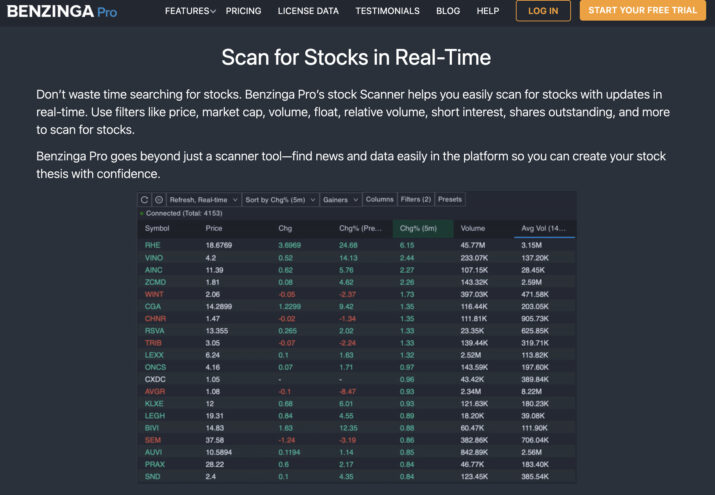Click the Benzinga Pro logo
This screenshot has width=715, height=495.
[62, 11]
